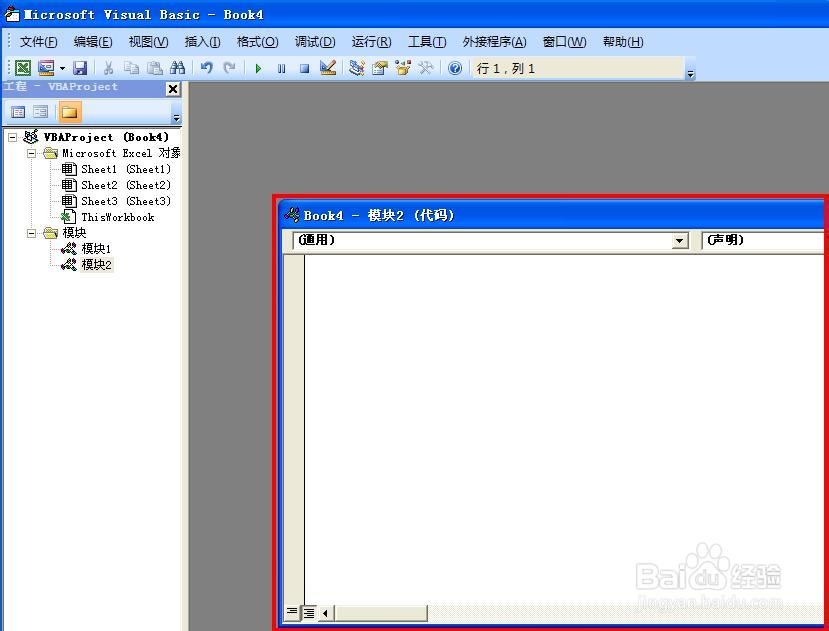Click the 行 1, 列 1 position indicator
The width and height of the screenshot is (829, 631).
[x=577, y=68]
